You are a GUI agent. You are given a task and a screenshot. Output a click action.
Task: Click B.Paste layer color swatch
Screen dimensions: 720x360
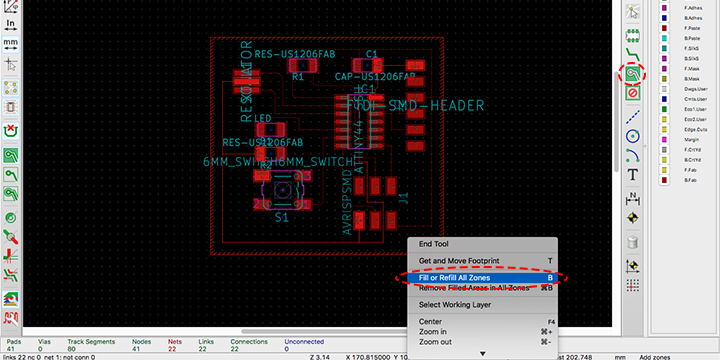[x=664, y=38]
